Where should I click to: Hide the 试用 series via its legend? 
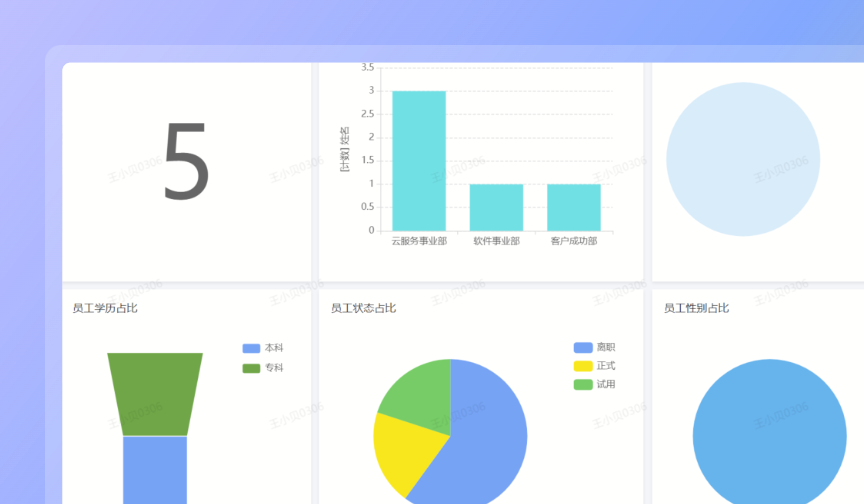point(595,384)
